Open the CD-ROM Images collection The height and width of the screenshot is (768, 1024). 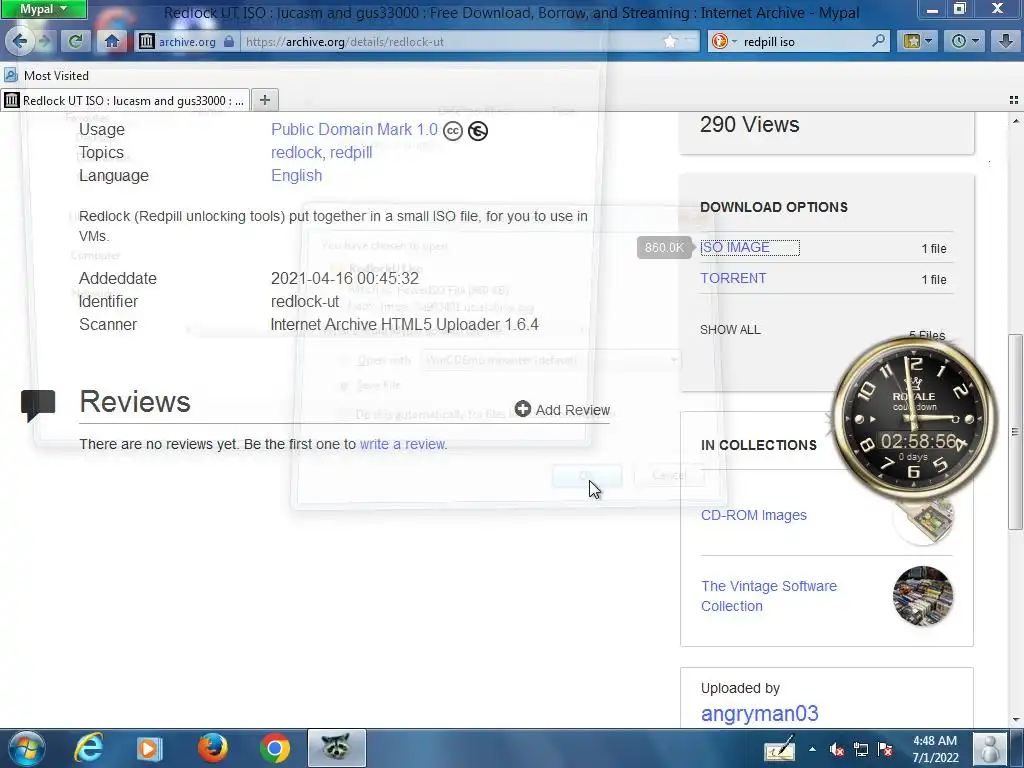(754, 515)
